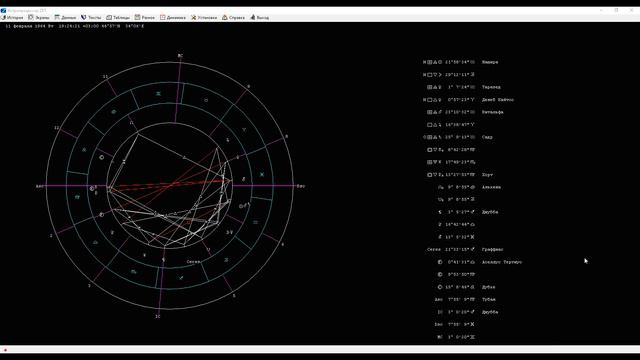Click the MC row at the list bottom

pos(456,337)
